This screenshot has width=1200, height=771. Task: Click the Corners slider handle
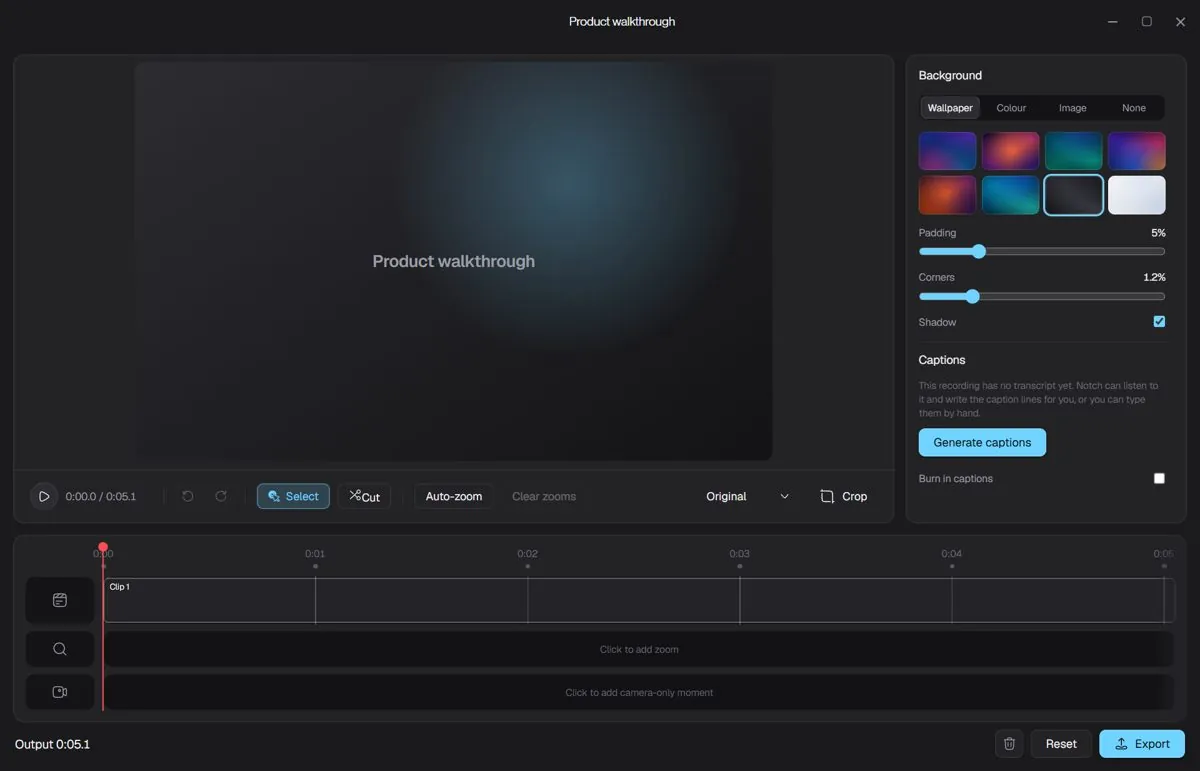(972, 296)
